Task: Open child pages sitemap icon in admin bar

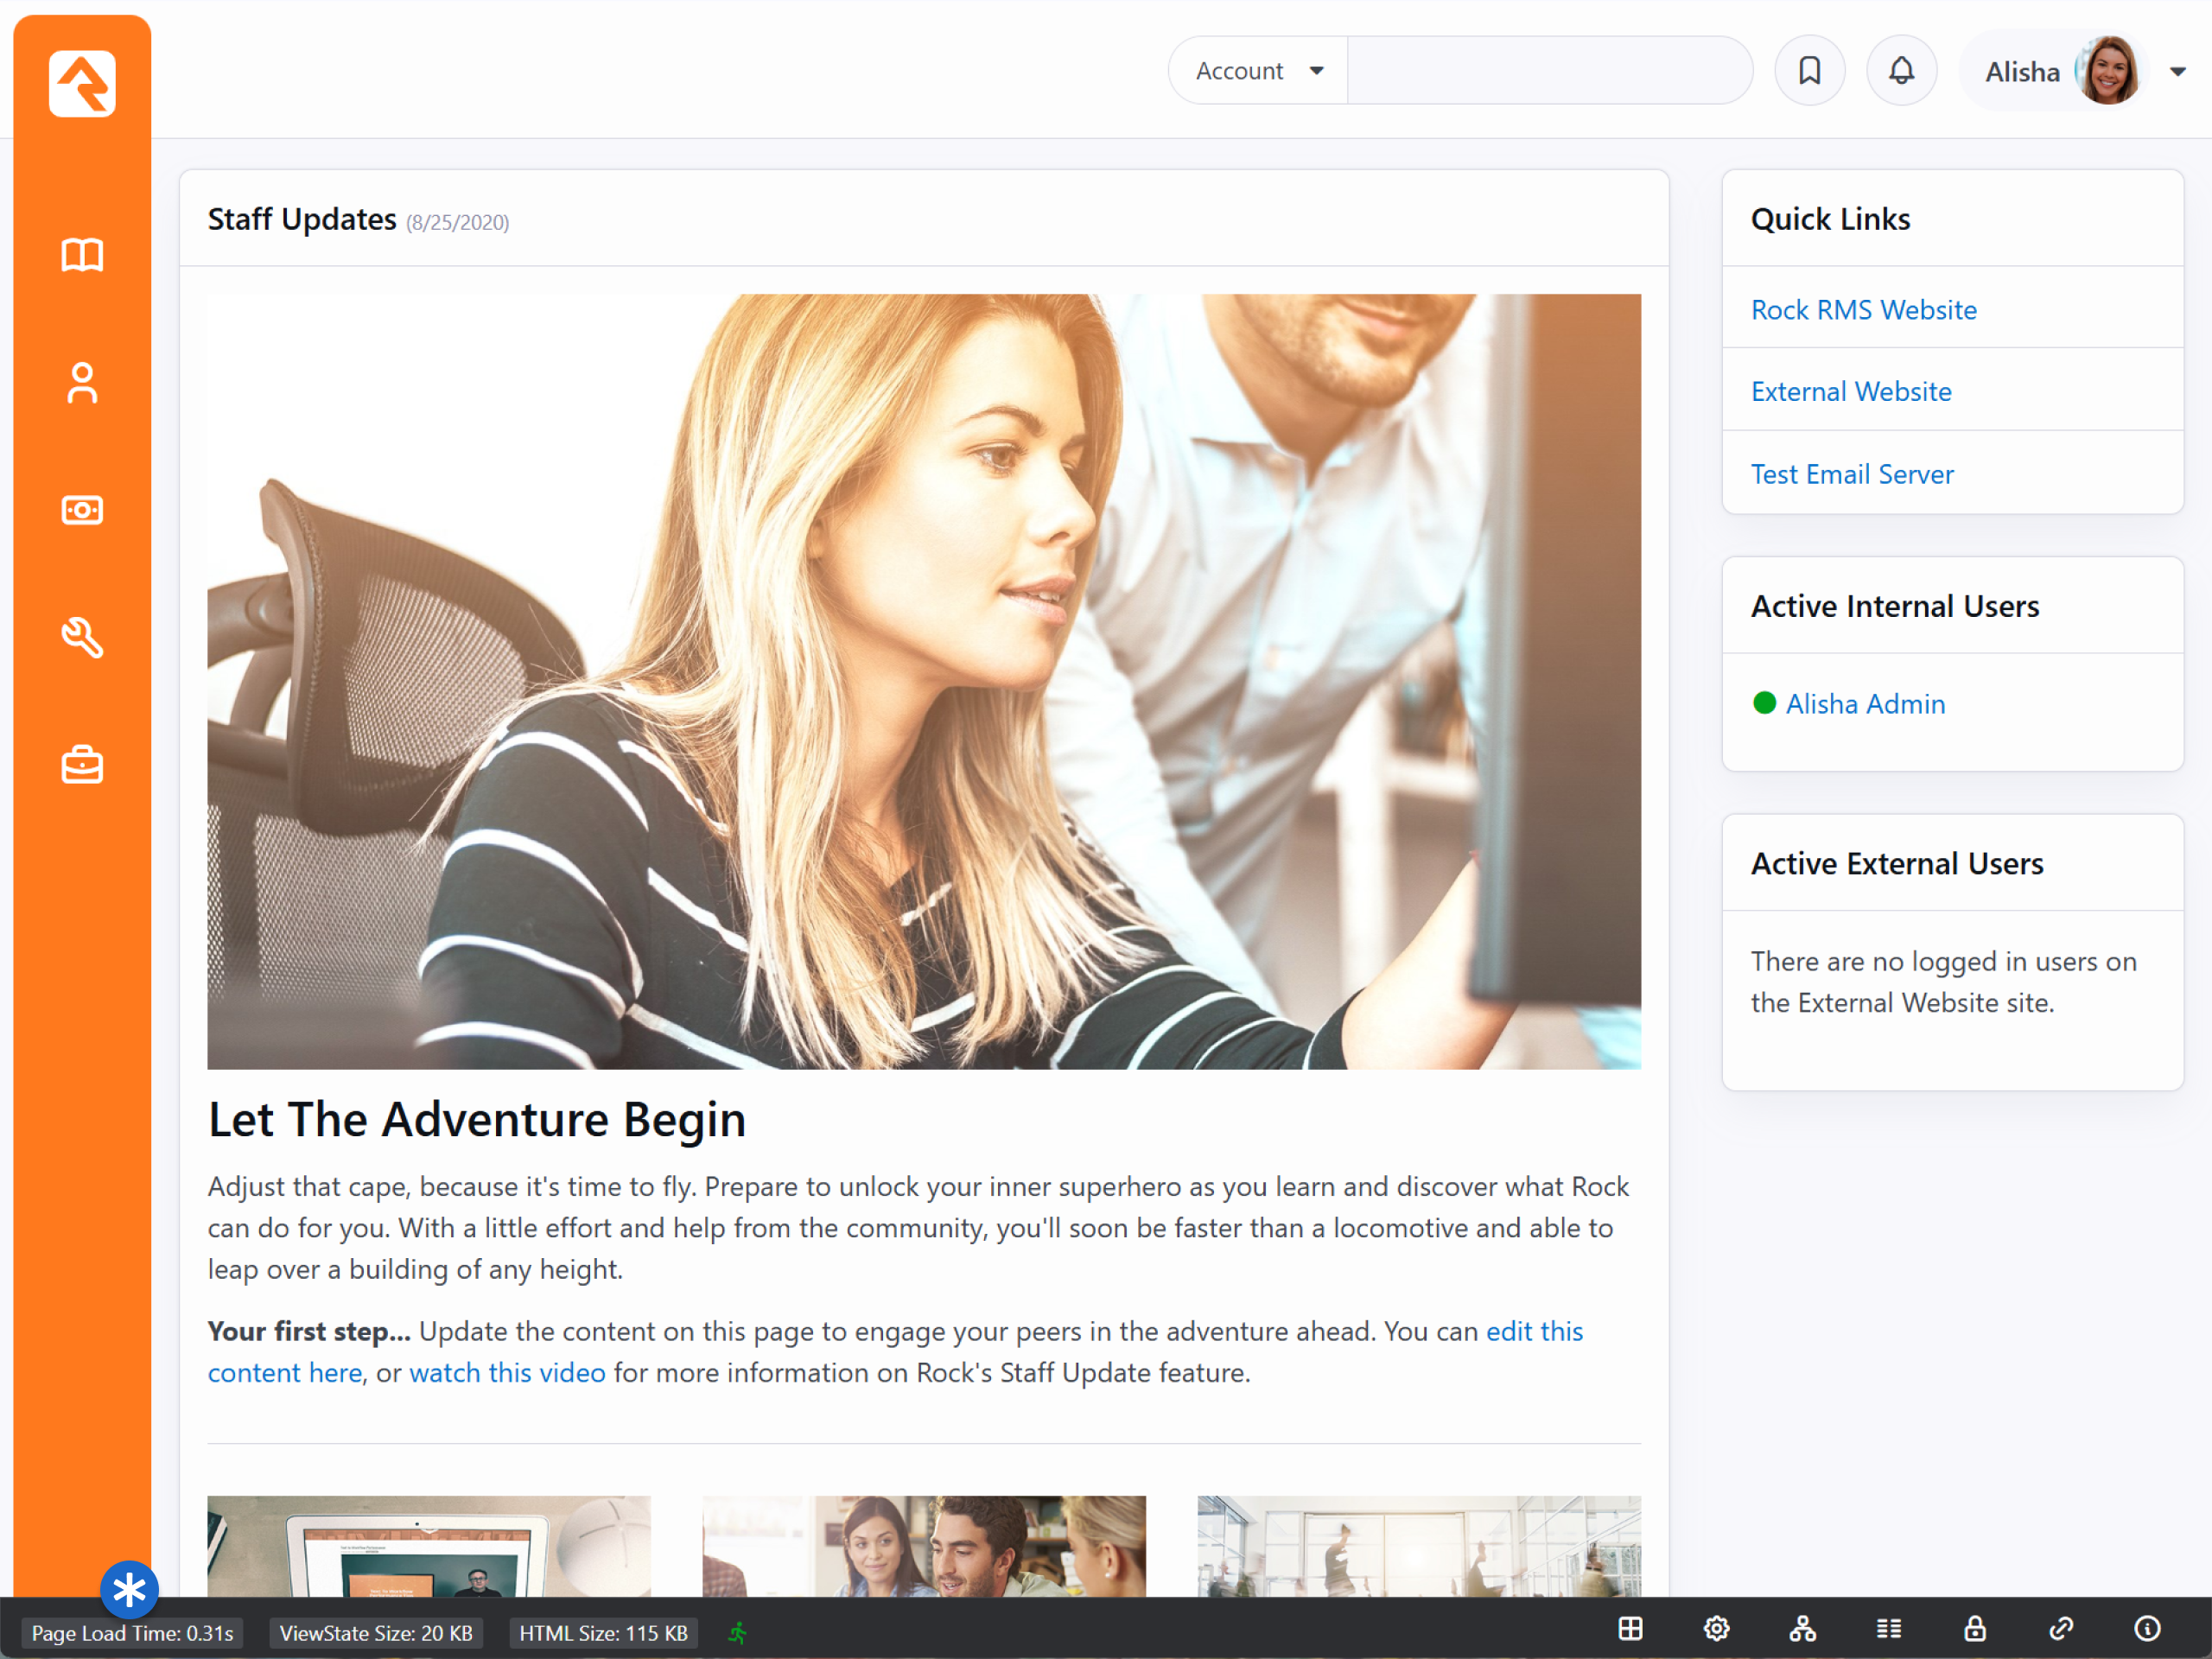Action: tap(1802, 1630)
